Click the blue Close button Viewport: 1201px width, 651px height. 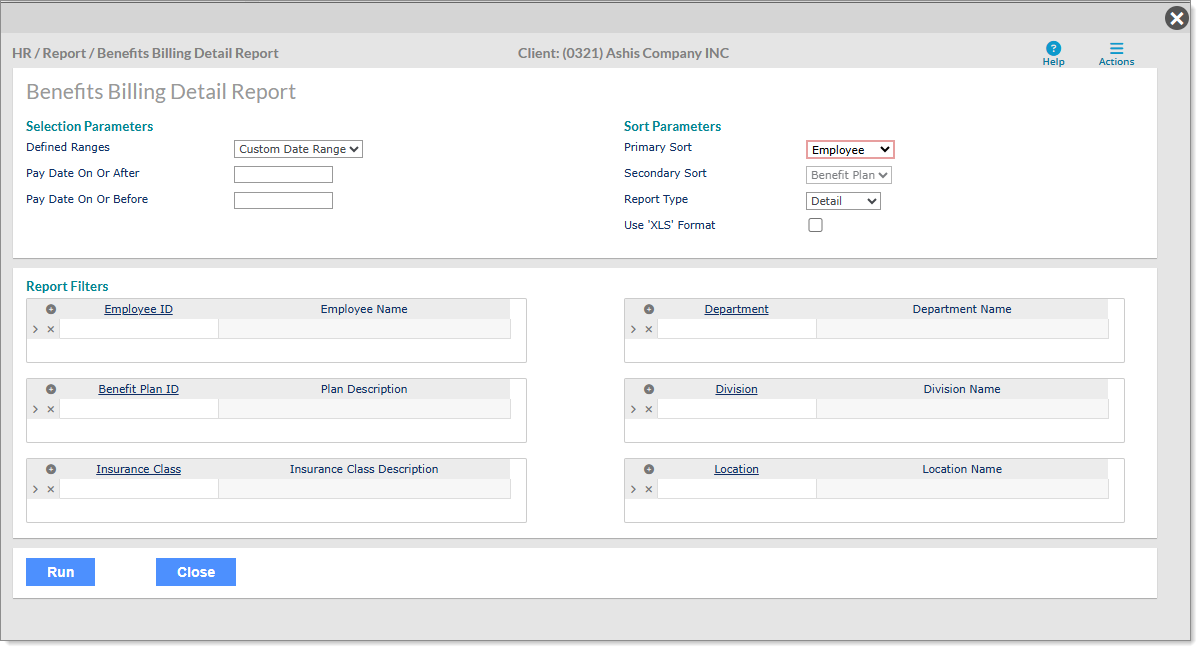click(196, 572)
